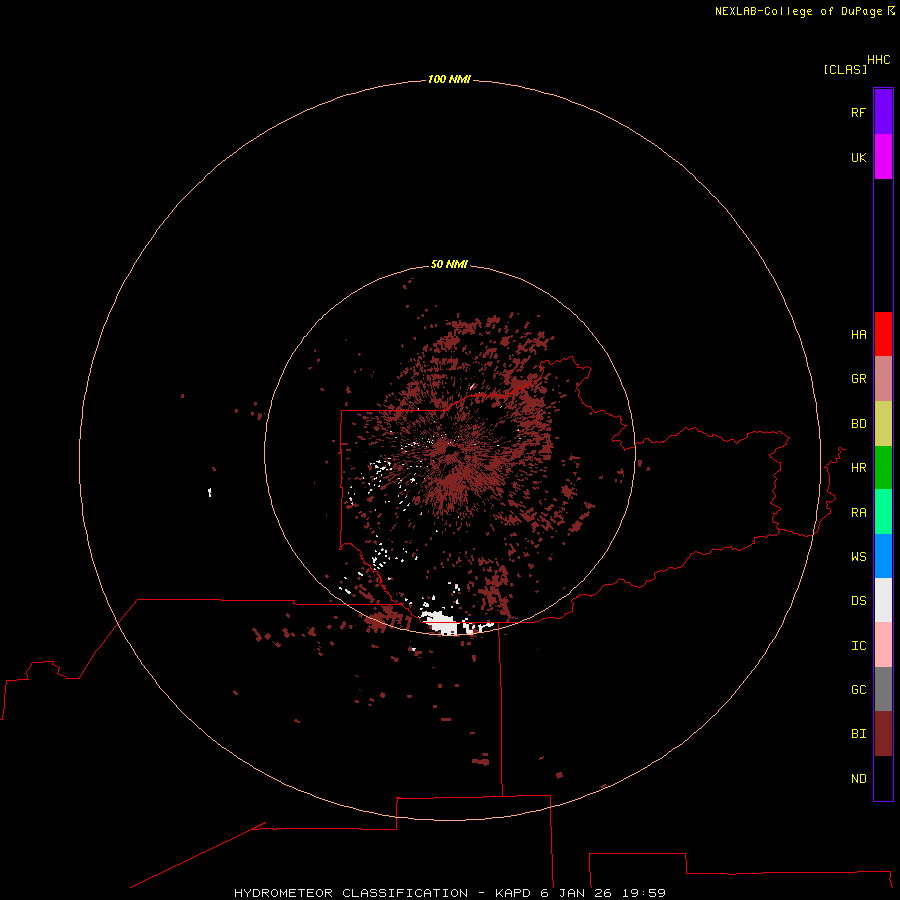Click the DS white legend swatch
900x900 pixels.
tap(883, 600)
